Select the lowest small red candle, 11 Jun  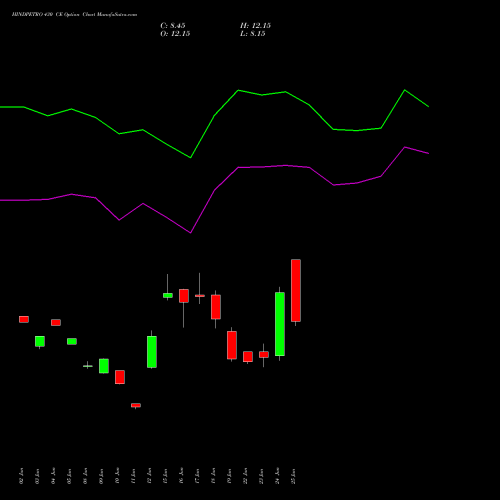136,405
